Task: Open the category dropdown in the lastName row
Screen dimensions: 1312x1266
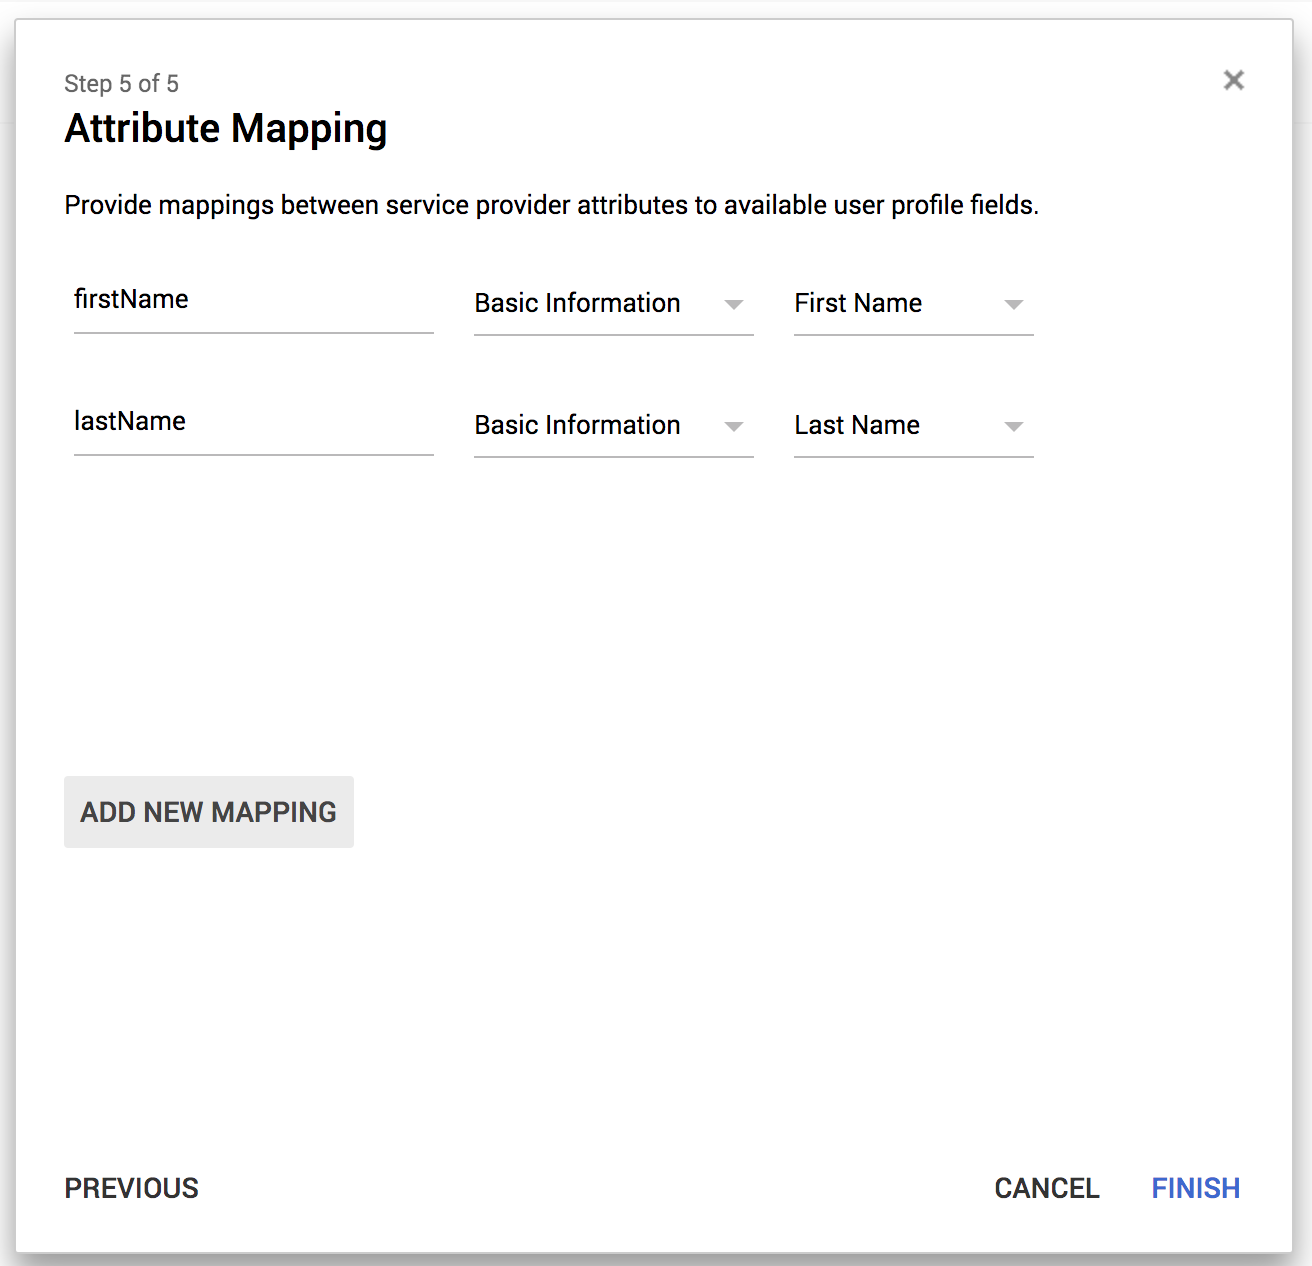Action: 612,426
